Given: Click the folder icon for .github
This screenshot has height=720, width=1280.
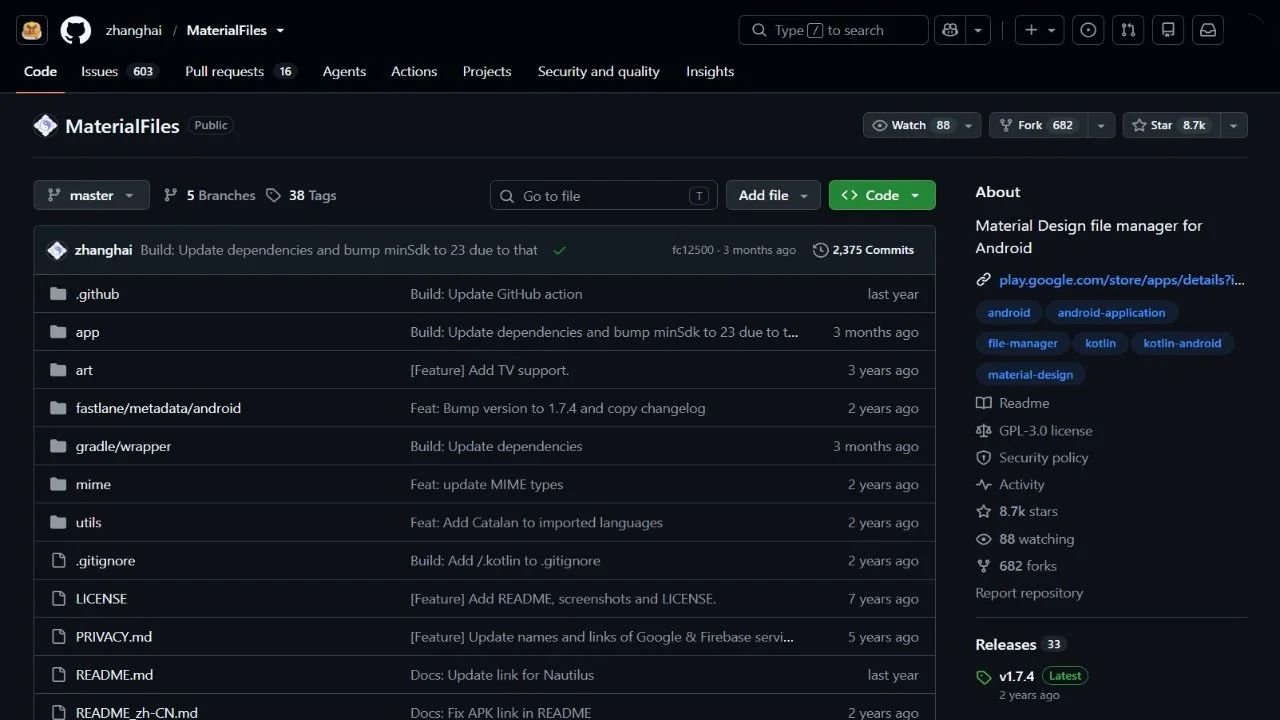Looking at the screenshot, I should 58,294.
